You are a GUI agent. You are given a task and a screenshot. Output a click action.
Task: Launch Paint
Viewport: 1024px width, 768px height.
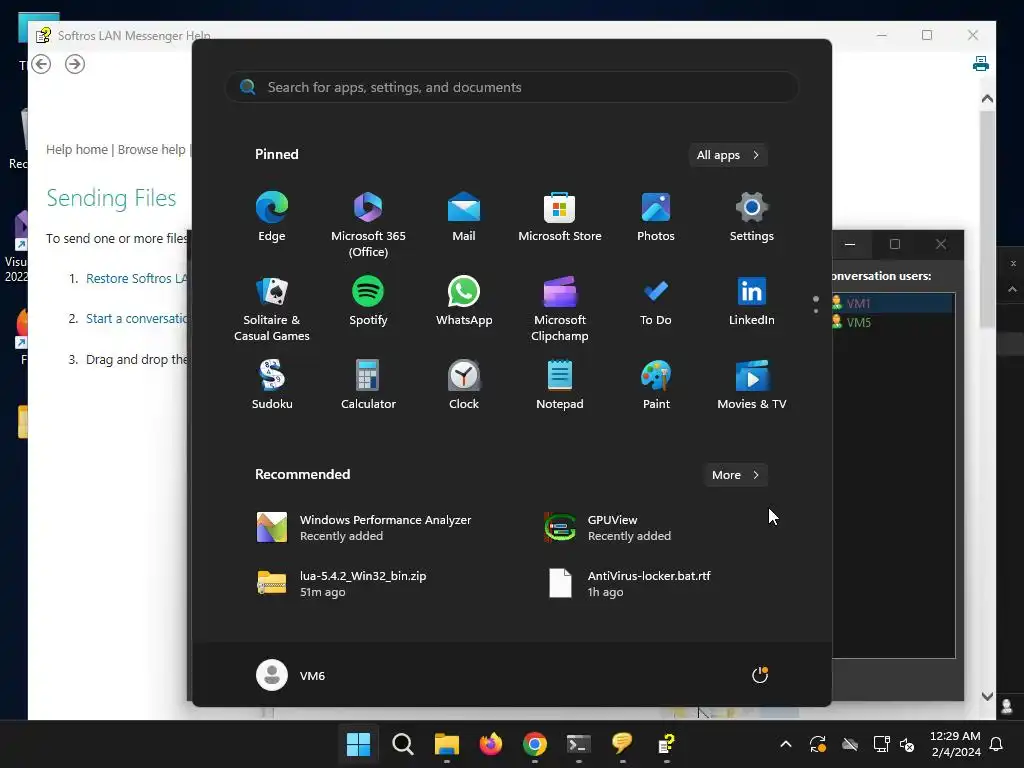tap(656, 385)
